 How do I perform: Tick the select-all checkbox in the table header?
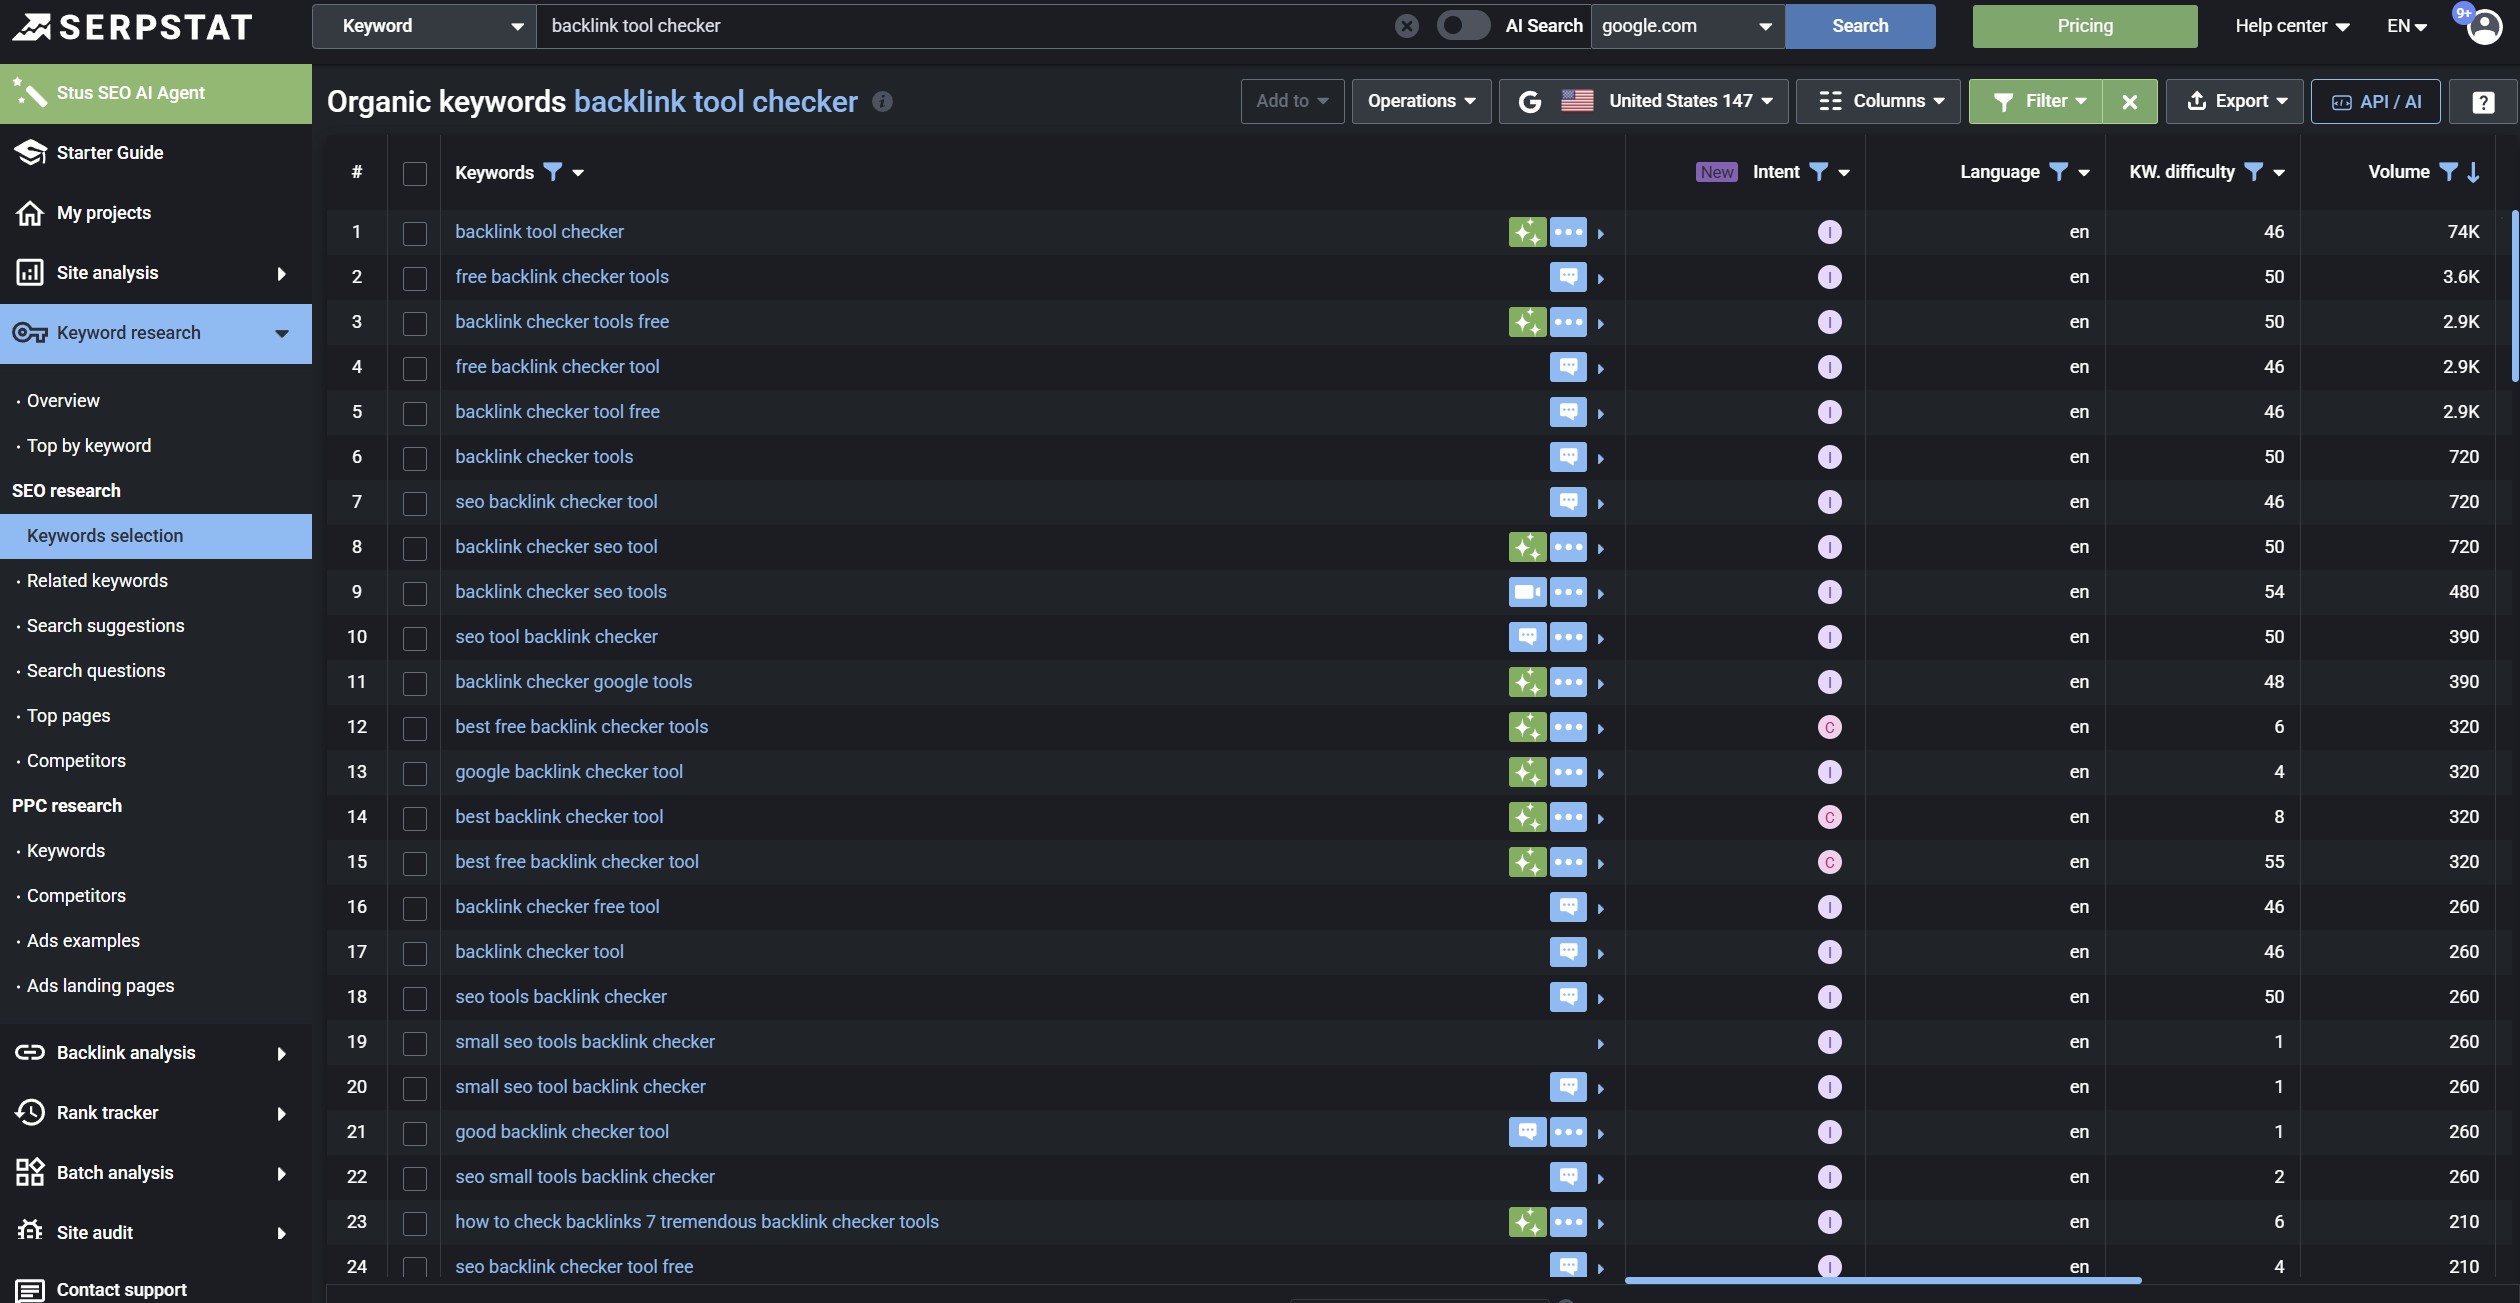[x=415, y=174]
